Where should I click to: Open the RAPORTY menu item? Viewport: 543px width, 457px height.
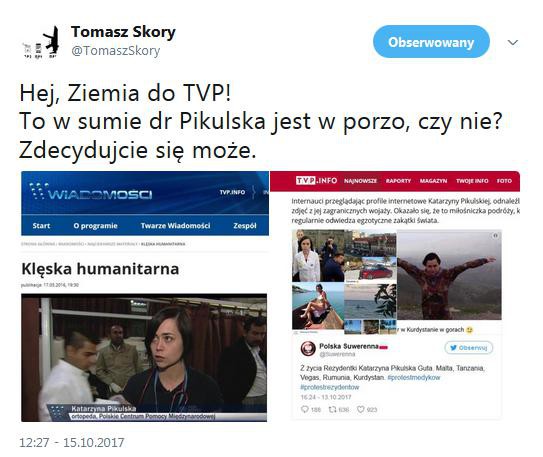pos(398,181)
